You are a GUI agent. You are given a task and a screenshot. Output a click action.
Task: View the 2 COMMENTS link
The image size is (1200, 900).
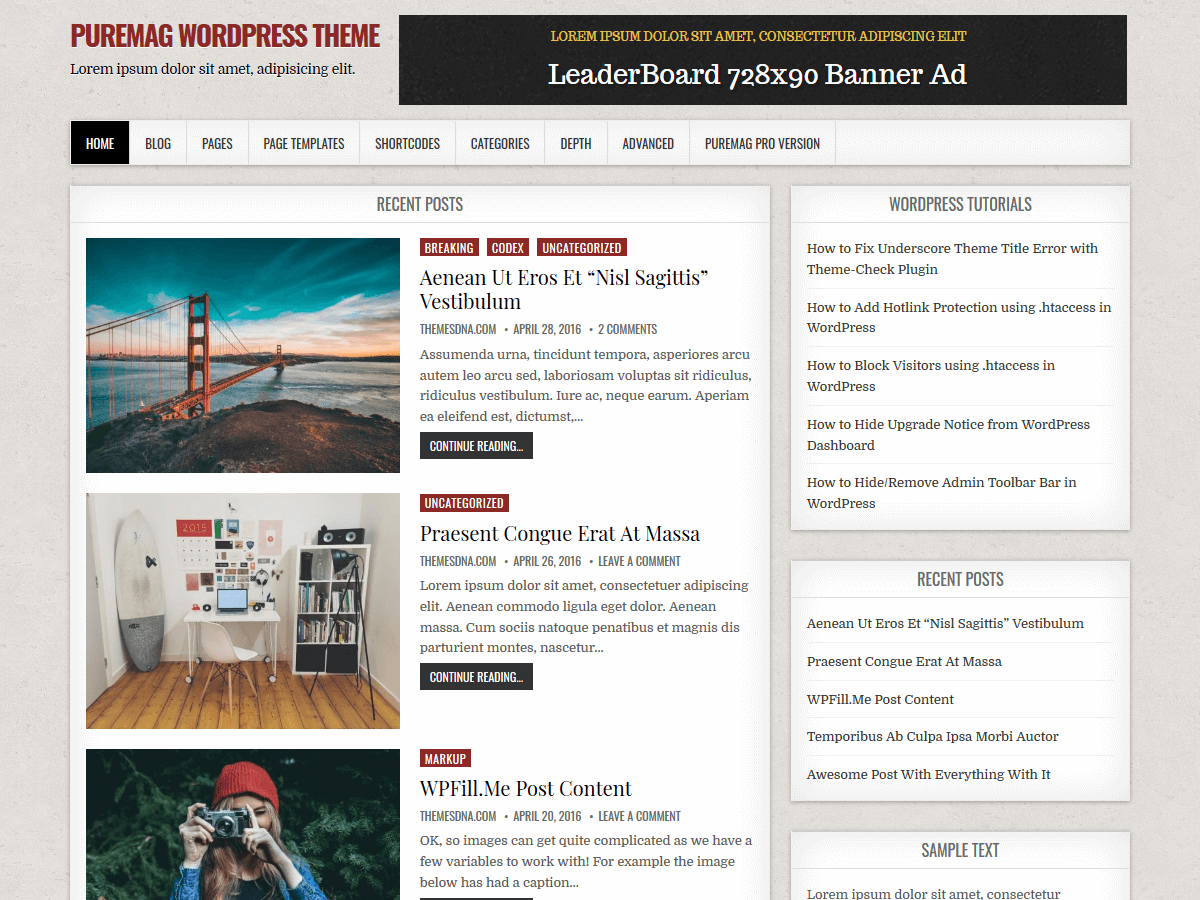click(x=629, y=328)
